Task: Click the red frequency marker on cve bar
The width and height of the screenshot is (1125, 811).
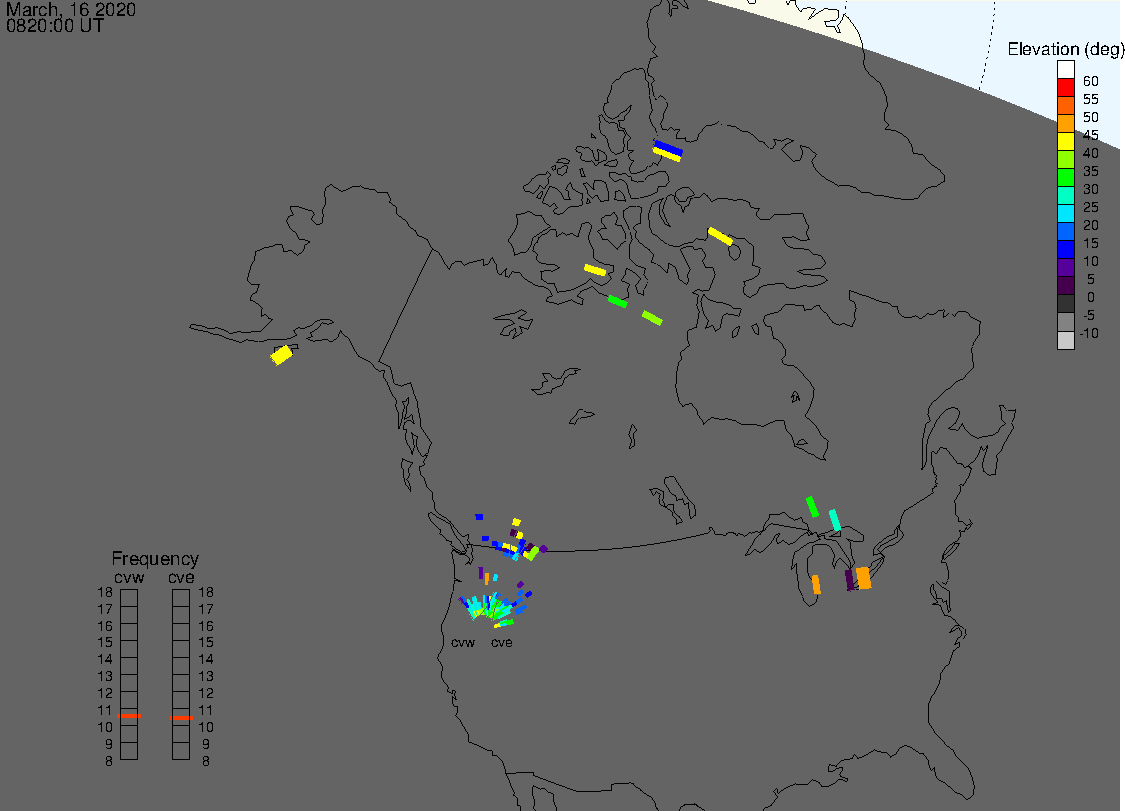Action: (182, 718)
